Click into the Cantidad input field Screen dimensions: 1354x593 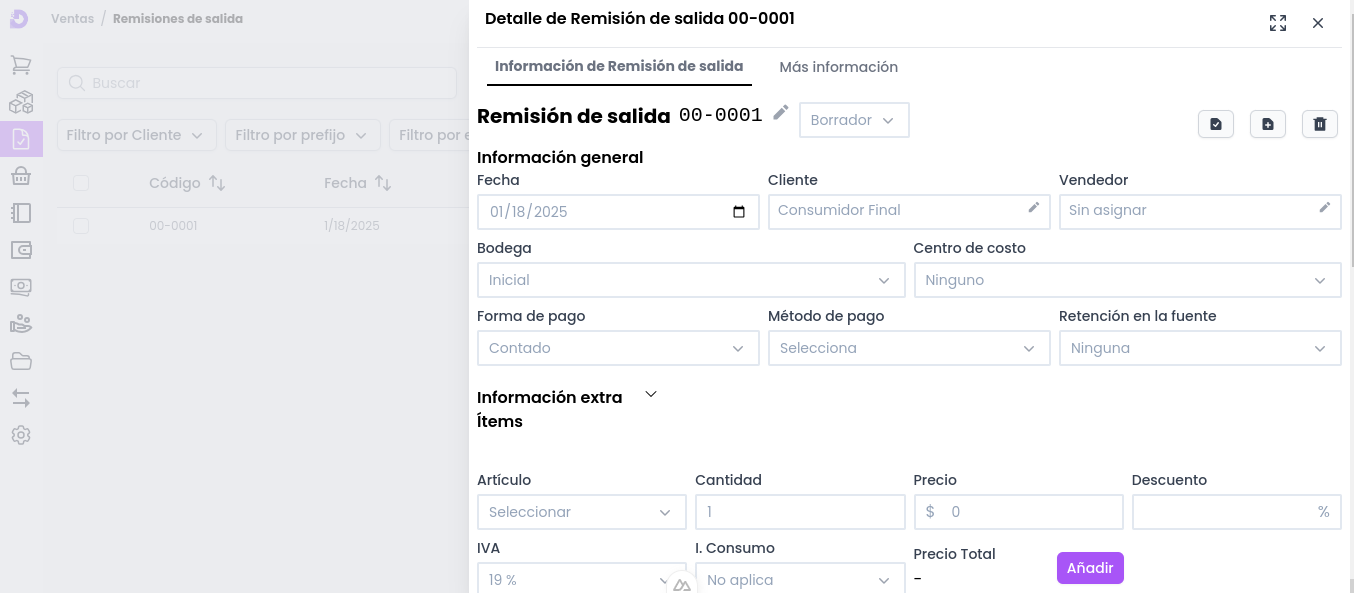pyautogui.click(x=799, y=512)
